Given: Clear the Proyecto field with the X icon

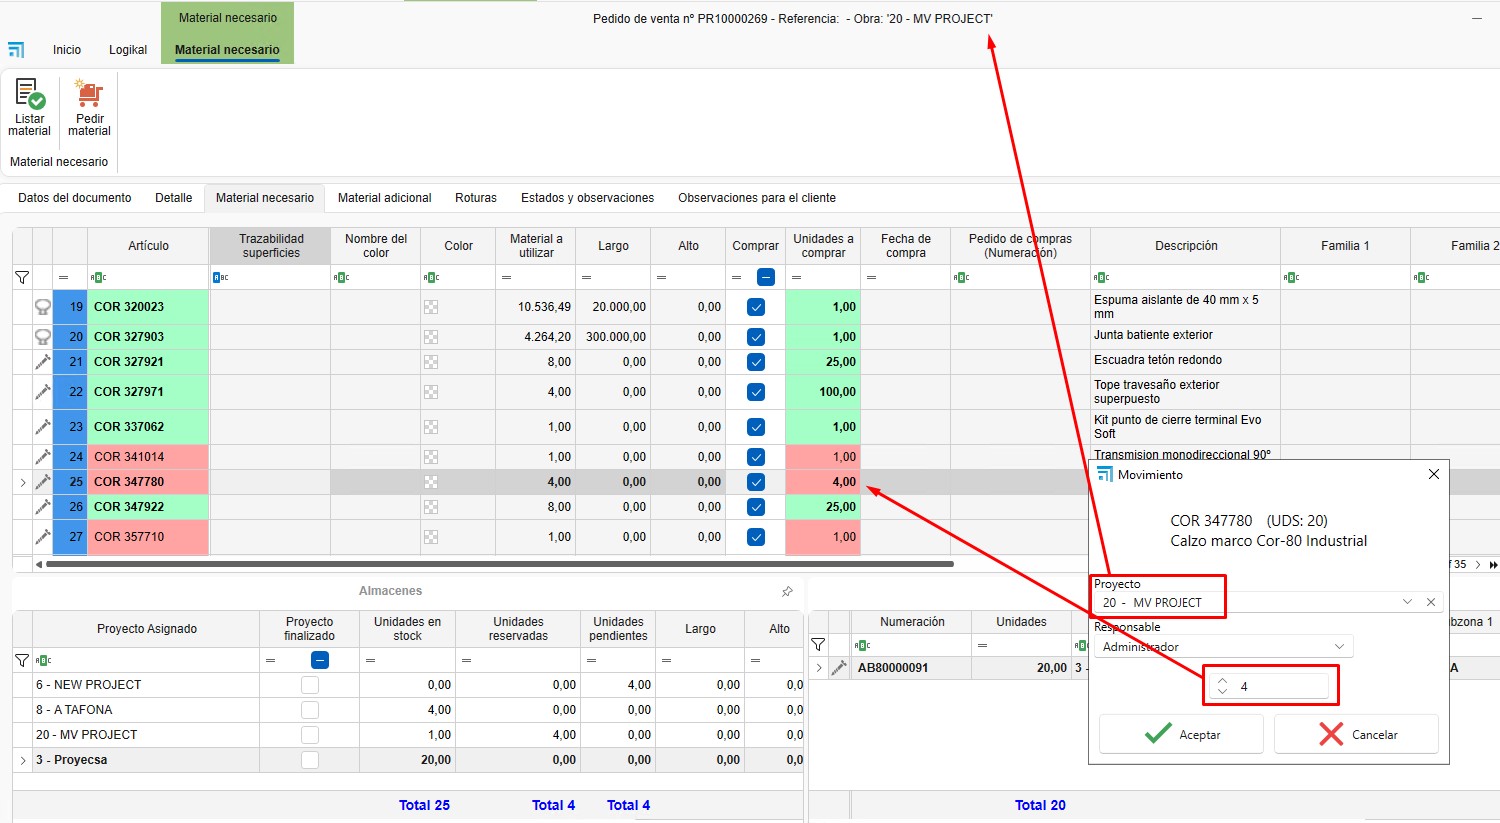Looking at the screenshot, I should [1431, 602].
